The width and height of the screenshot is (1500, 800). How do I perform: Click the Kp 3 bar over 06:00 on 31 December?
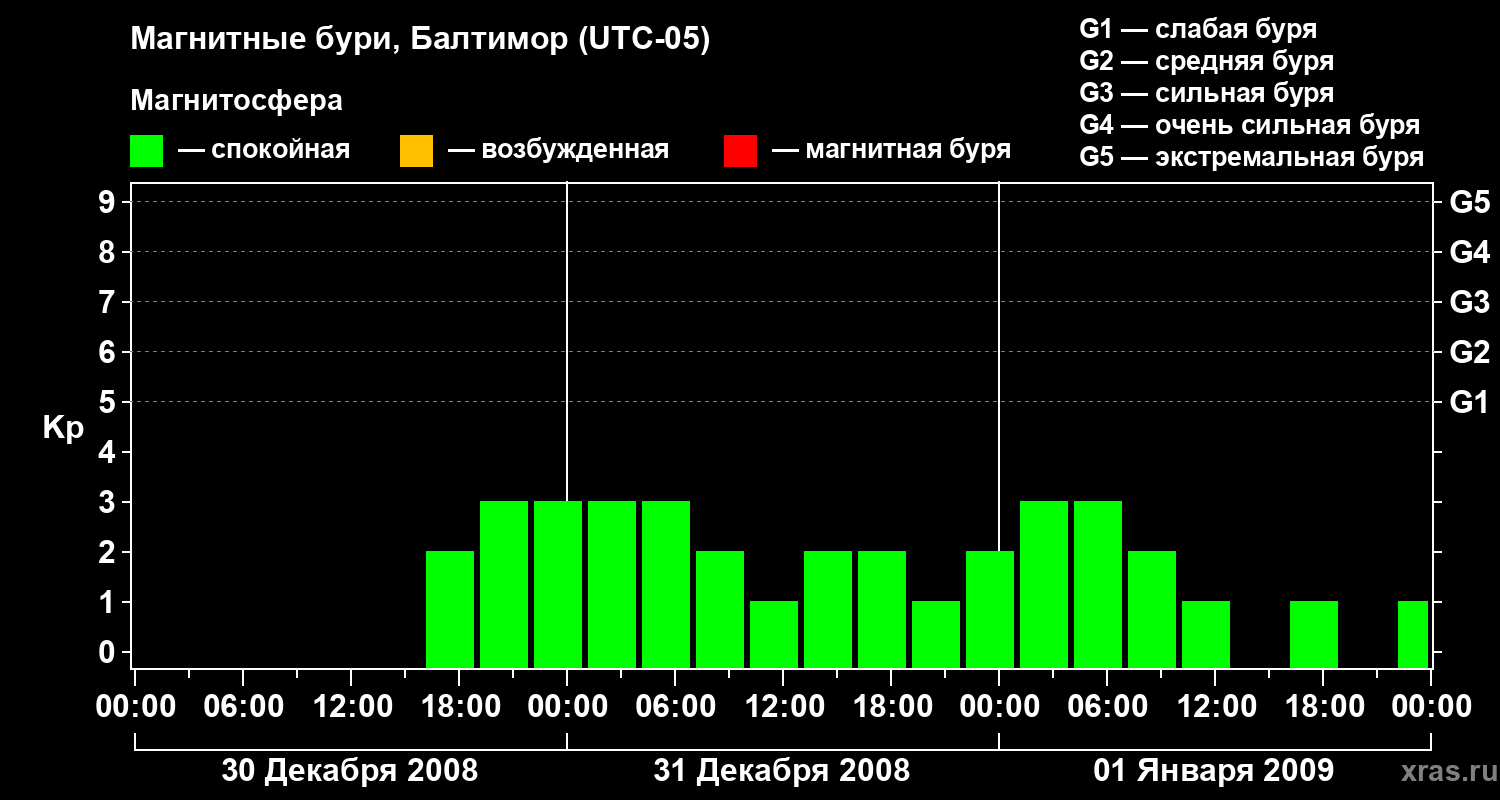click(x=666, y=584)
